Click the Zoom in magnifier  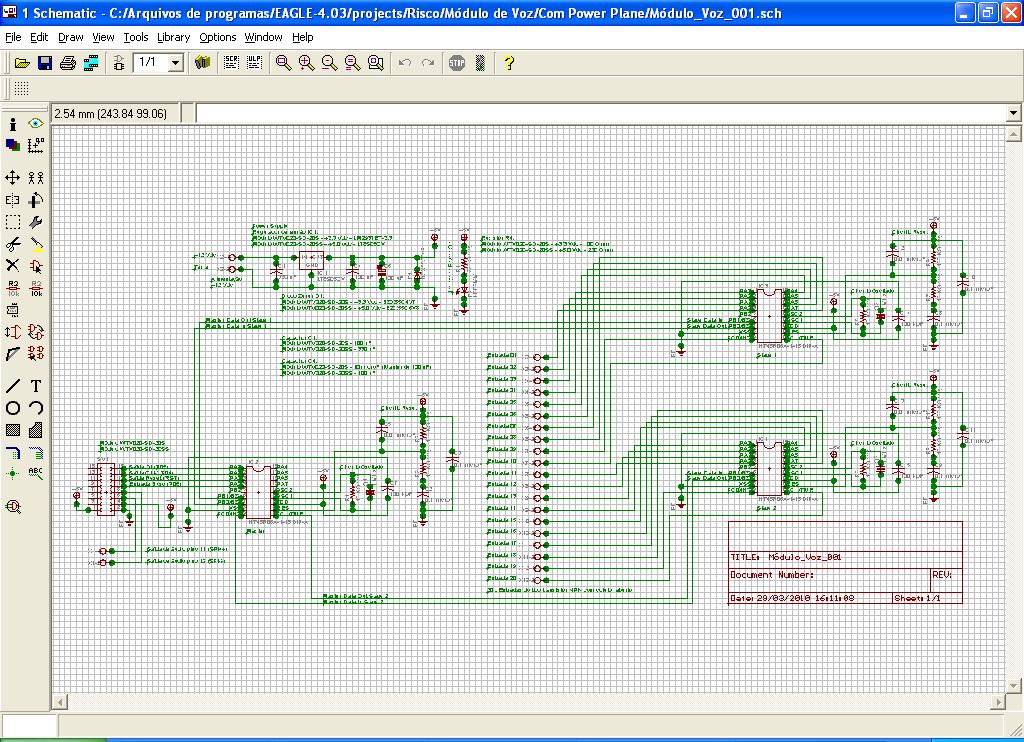point(306,63)
